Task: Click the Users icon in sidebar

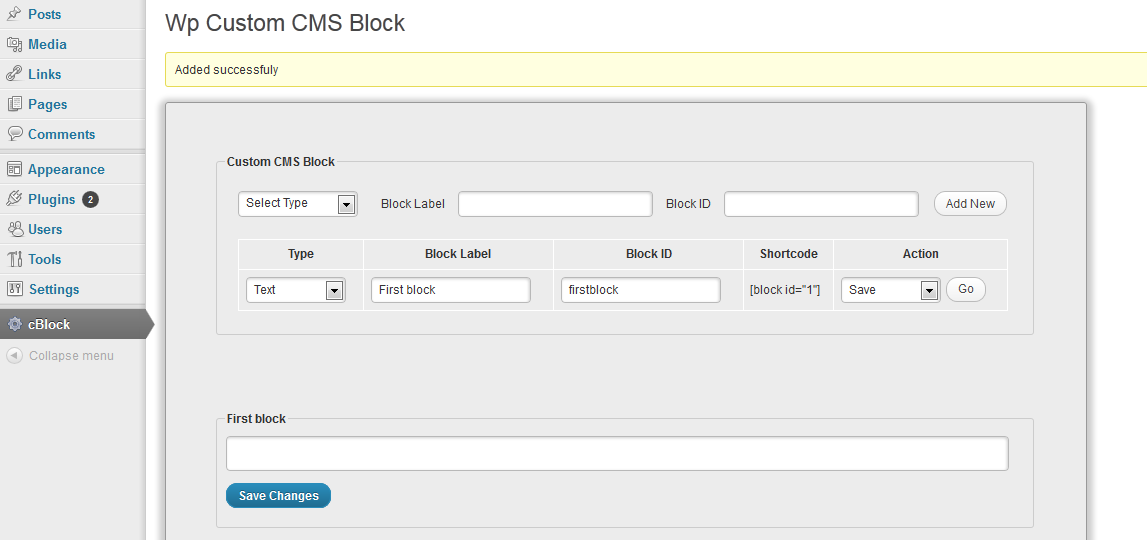Action: tap(14, 229)
